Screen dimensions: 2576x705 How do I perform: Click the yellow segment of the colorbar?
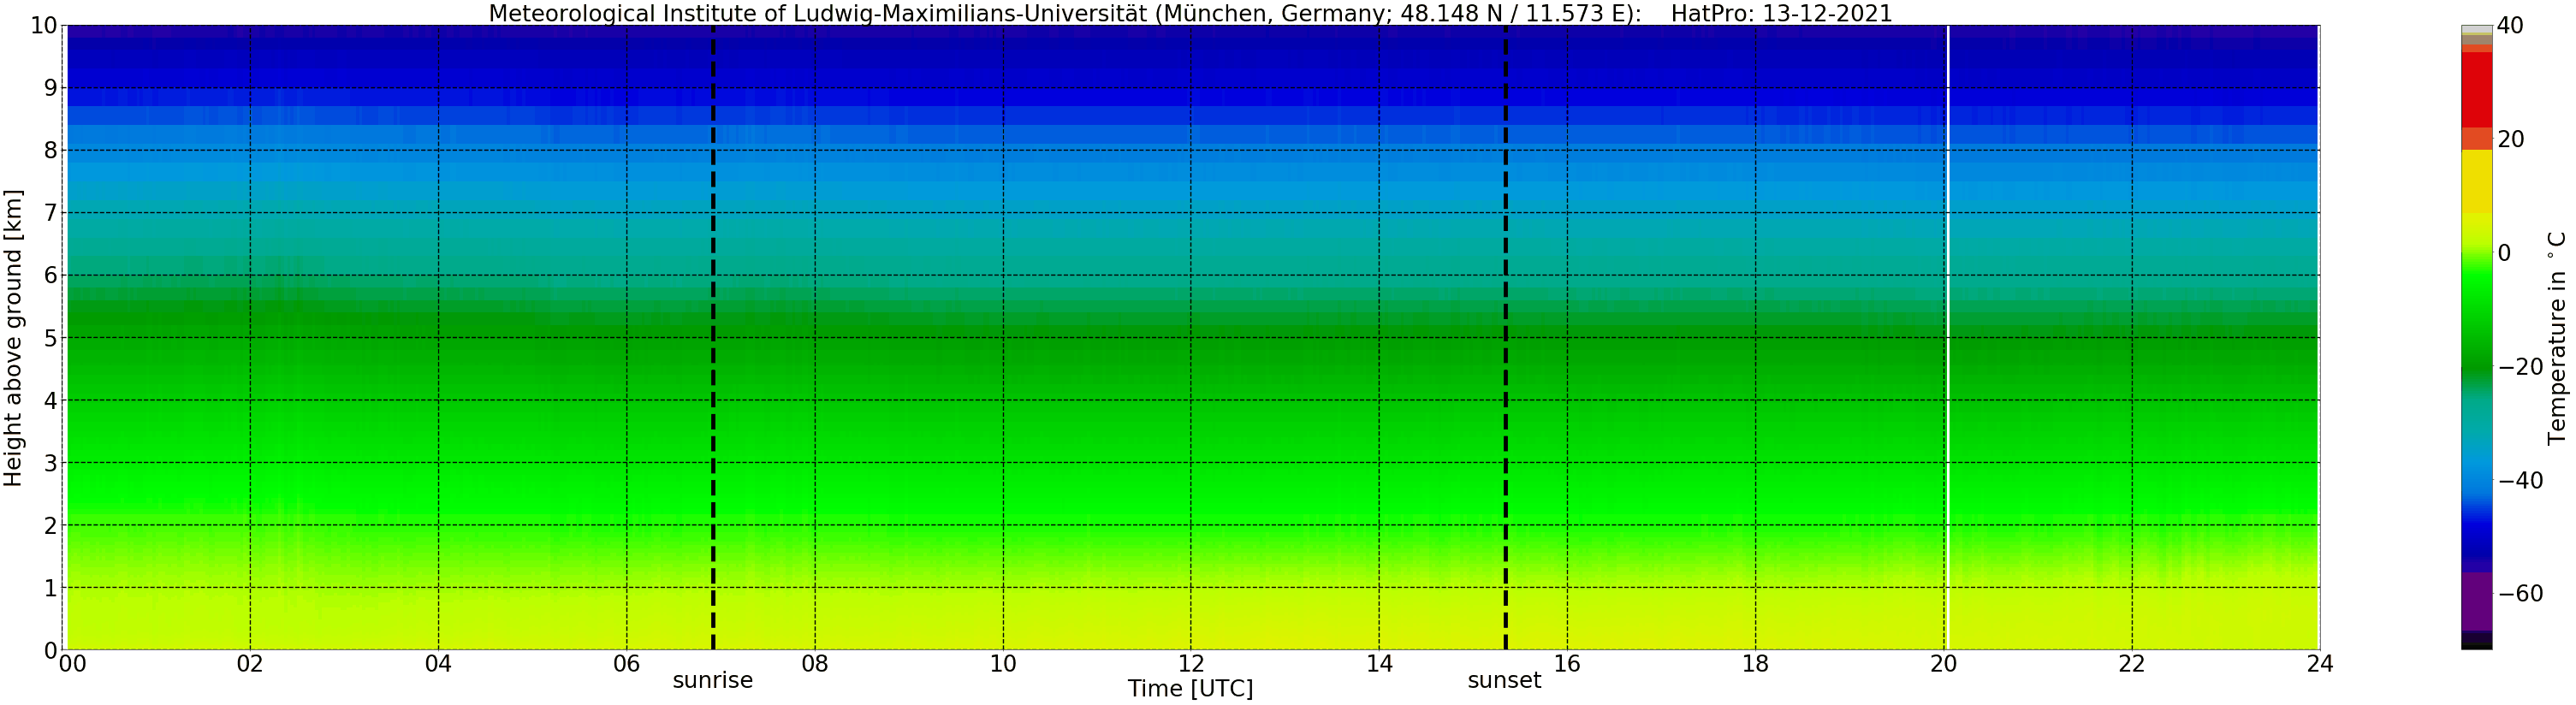[x=2476, y=181]
